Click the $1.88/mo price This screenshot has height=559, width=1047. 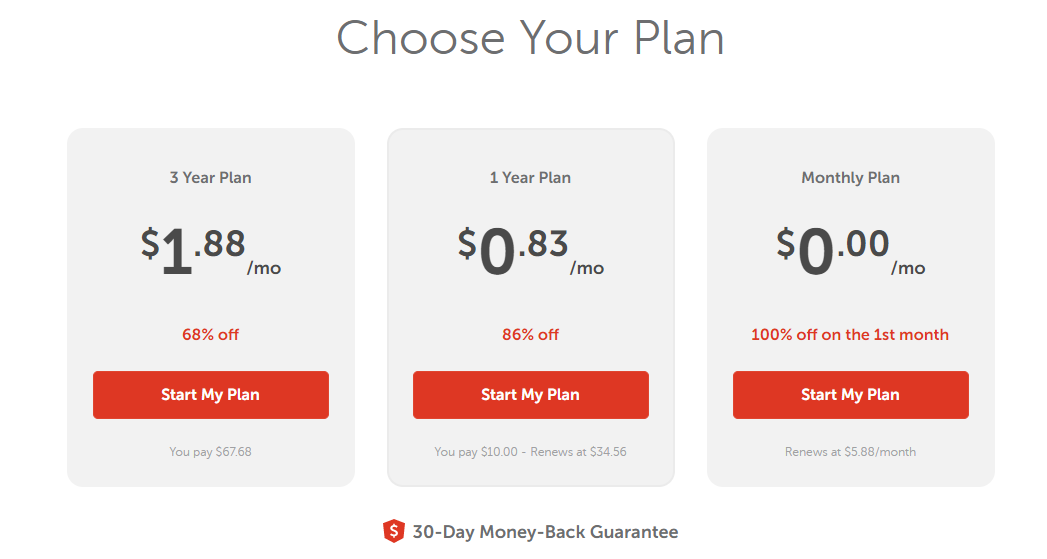pos(210,251)
